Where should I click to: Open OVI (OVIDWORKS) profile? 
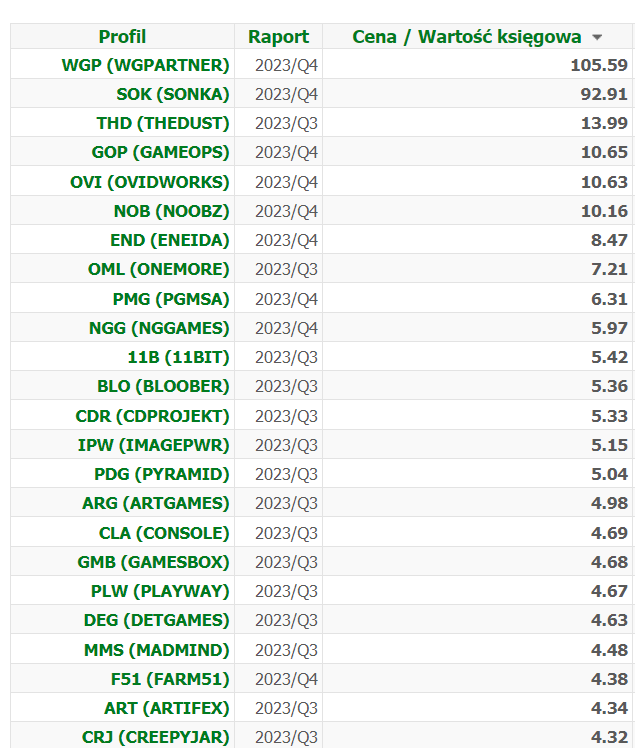tap(150, 182)
